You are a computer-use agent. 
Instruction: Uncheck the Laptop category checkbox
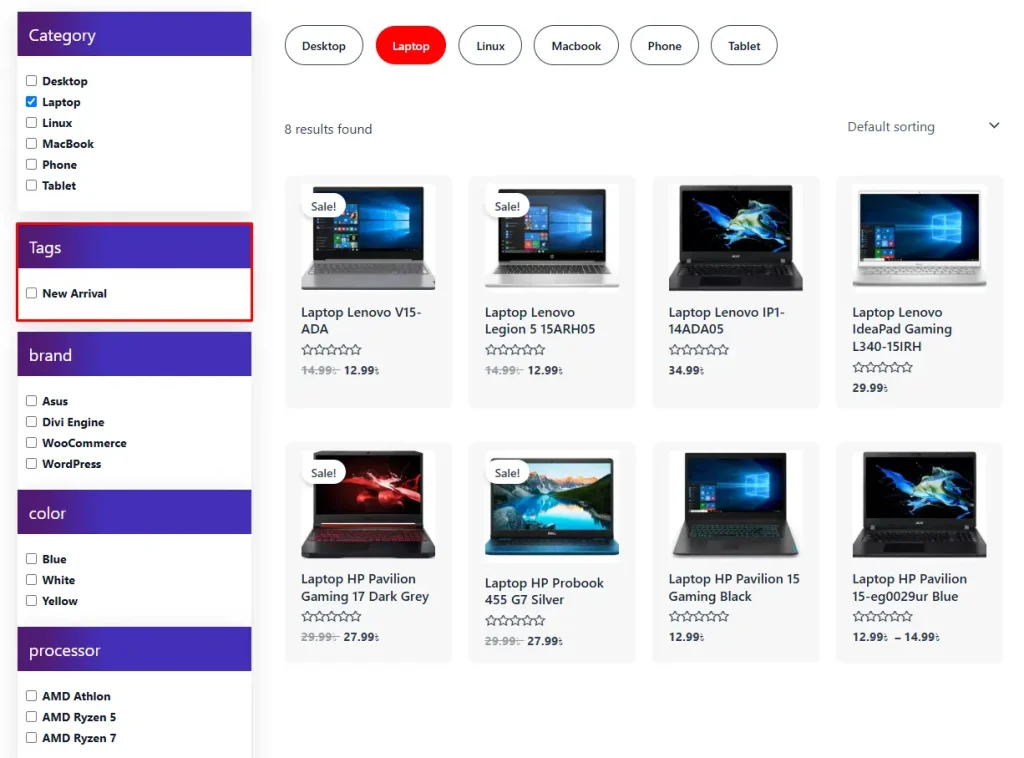coord(31,102)
